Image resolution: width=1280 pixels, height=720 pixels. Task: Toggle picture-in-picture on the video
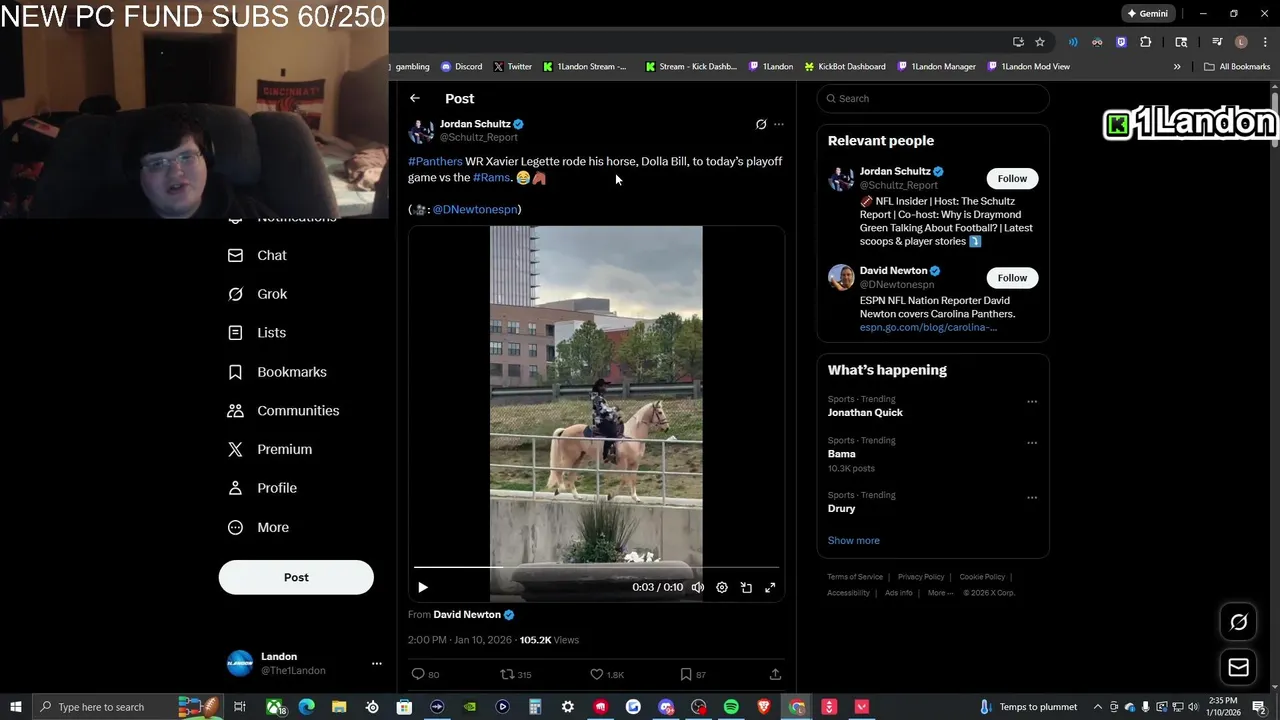click(746, 588)
